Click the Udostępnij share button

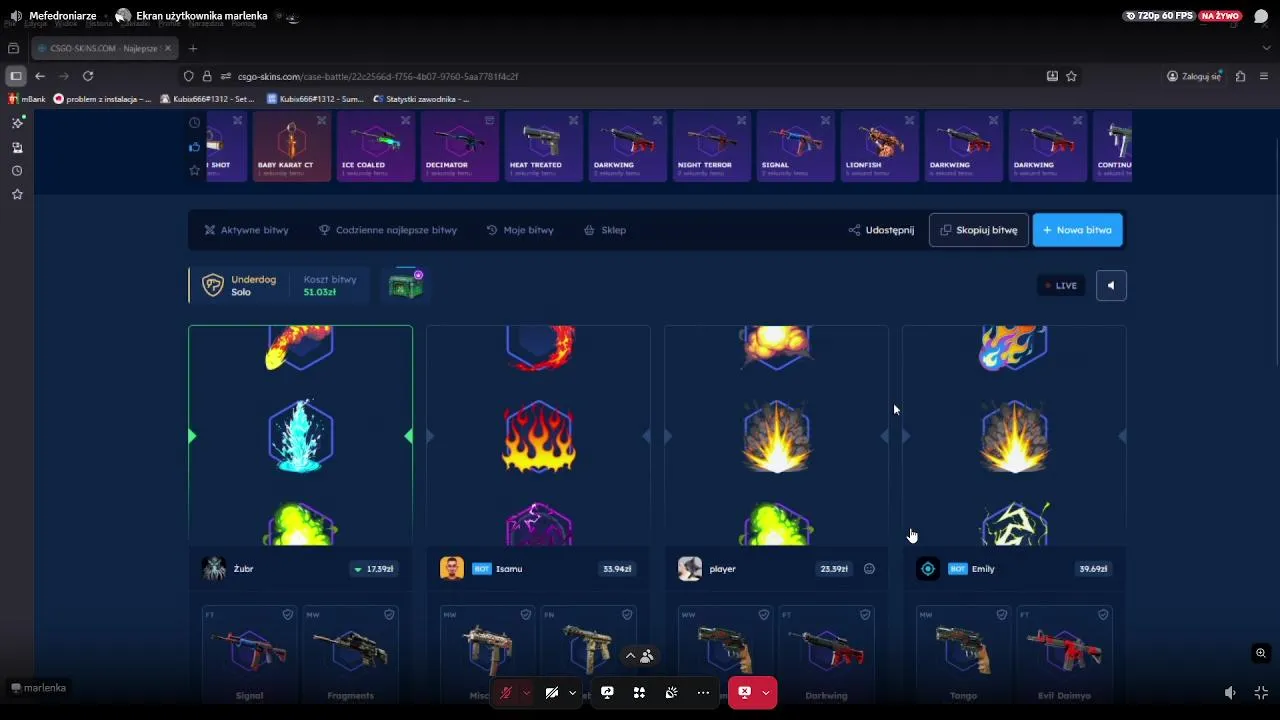click(881, 230)
